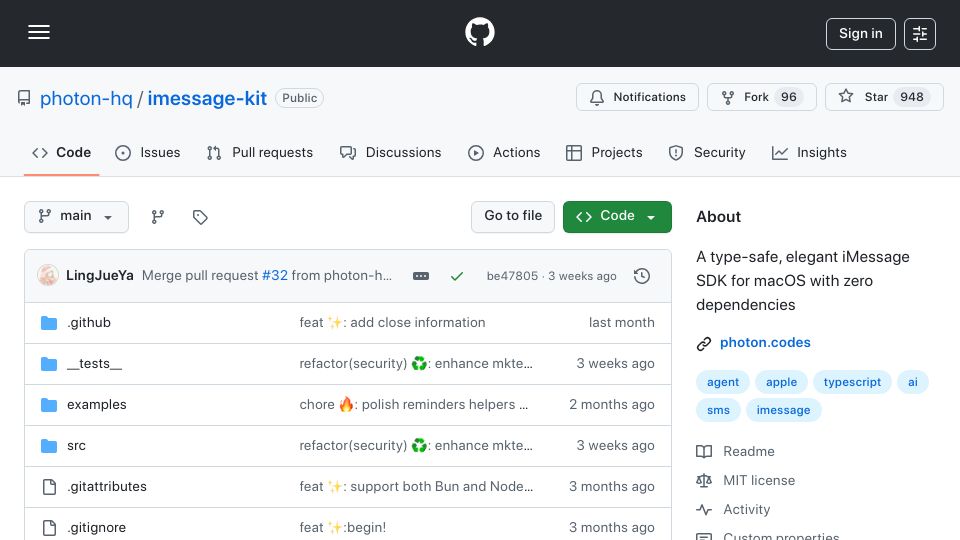The height and width of the screenshot is (540, 960).
Task: View branches via the branch icon
Action: click(157, 217)
